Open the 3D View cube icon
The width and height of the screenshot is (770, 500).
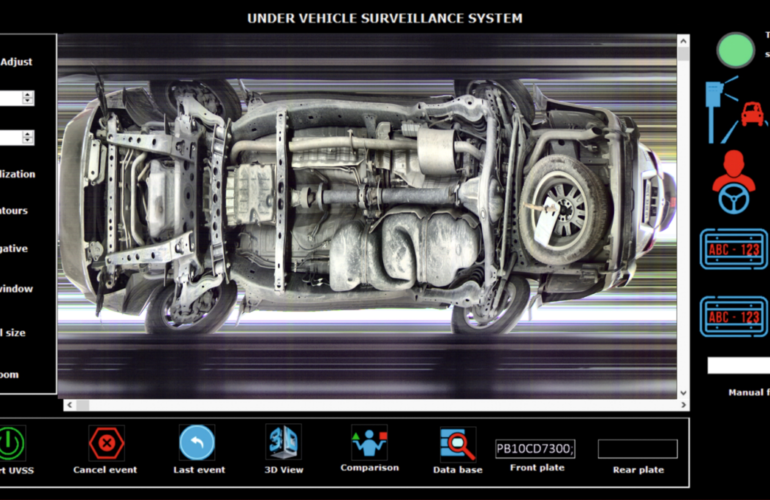point(283,442)
